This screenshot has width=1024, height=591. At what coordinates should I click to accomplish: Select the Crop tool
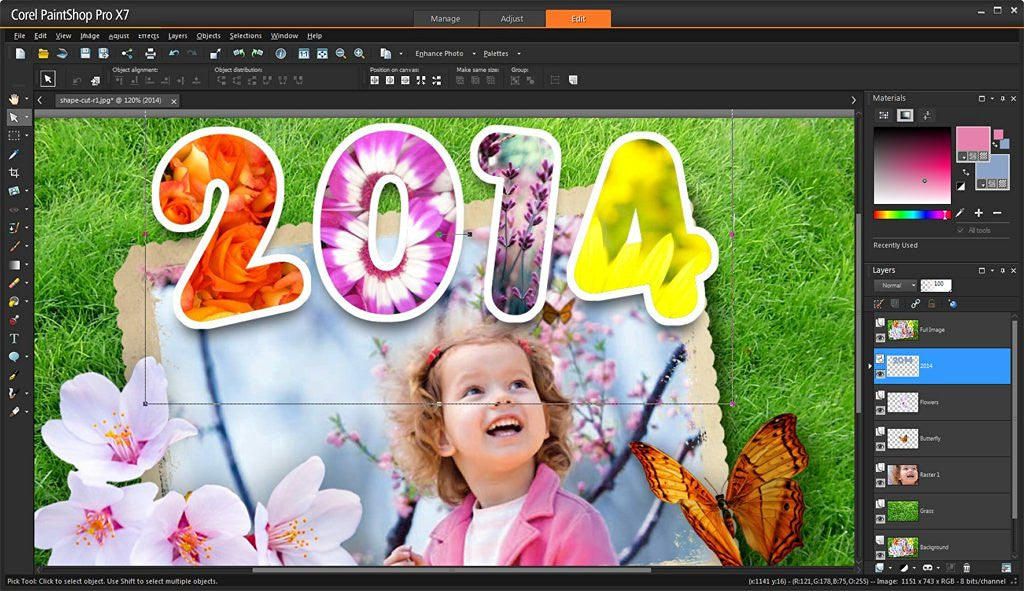pyautogui.click(x=14, y=172)
